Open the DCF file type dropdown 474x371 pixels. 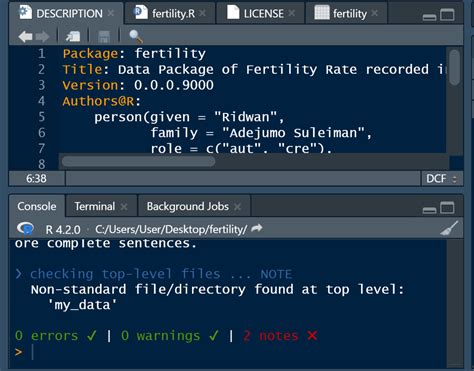pyautogui.click(x=442, y=178)
